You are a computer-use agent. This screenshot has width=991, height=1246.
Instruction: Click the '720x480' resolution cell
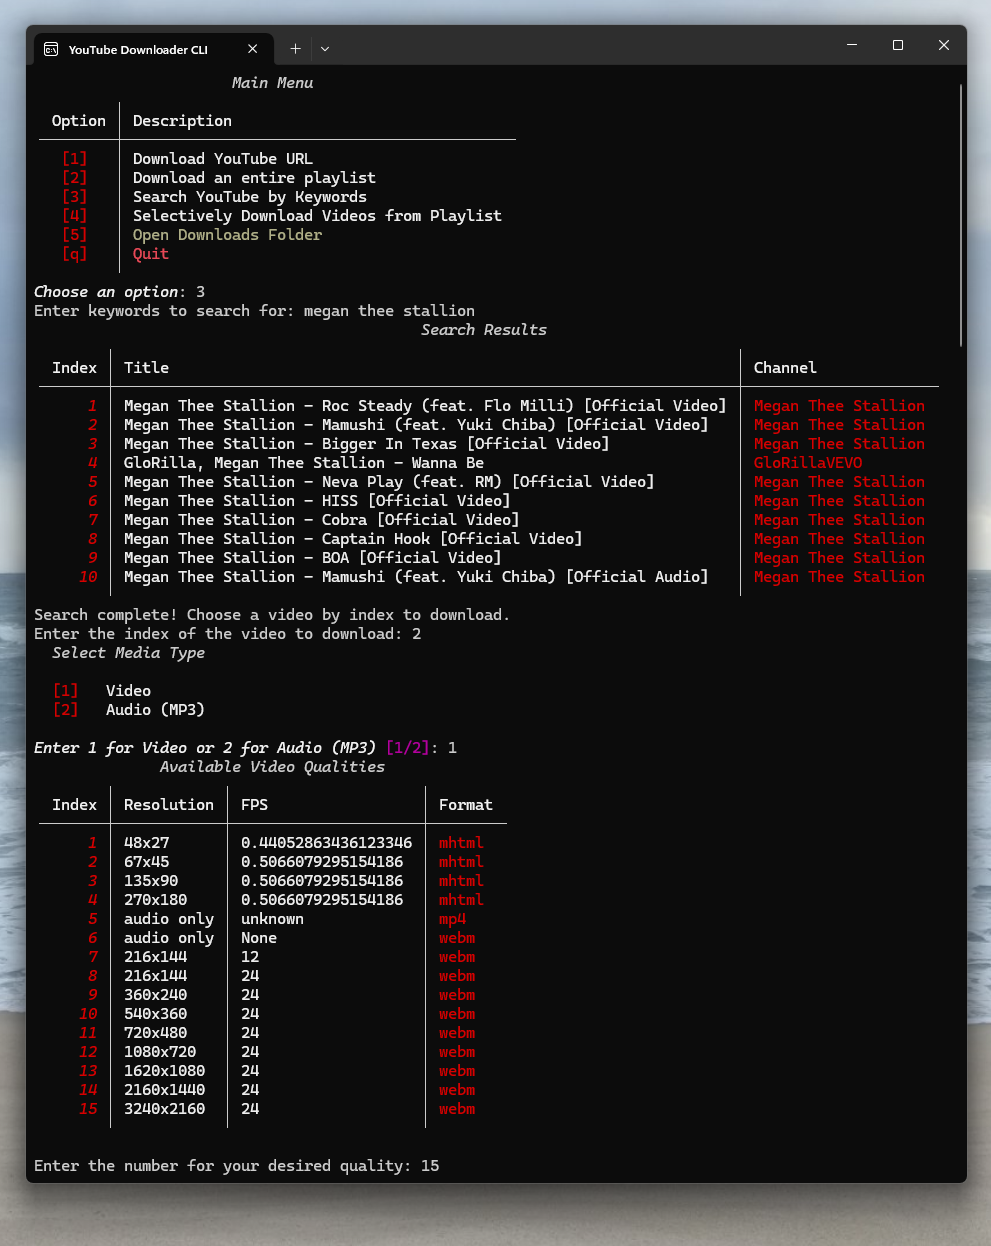(155, 1033)
